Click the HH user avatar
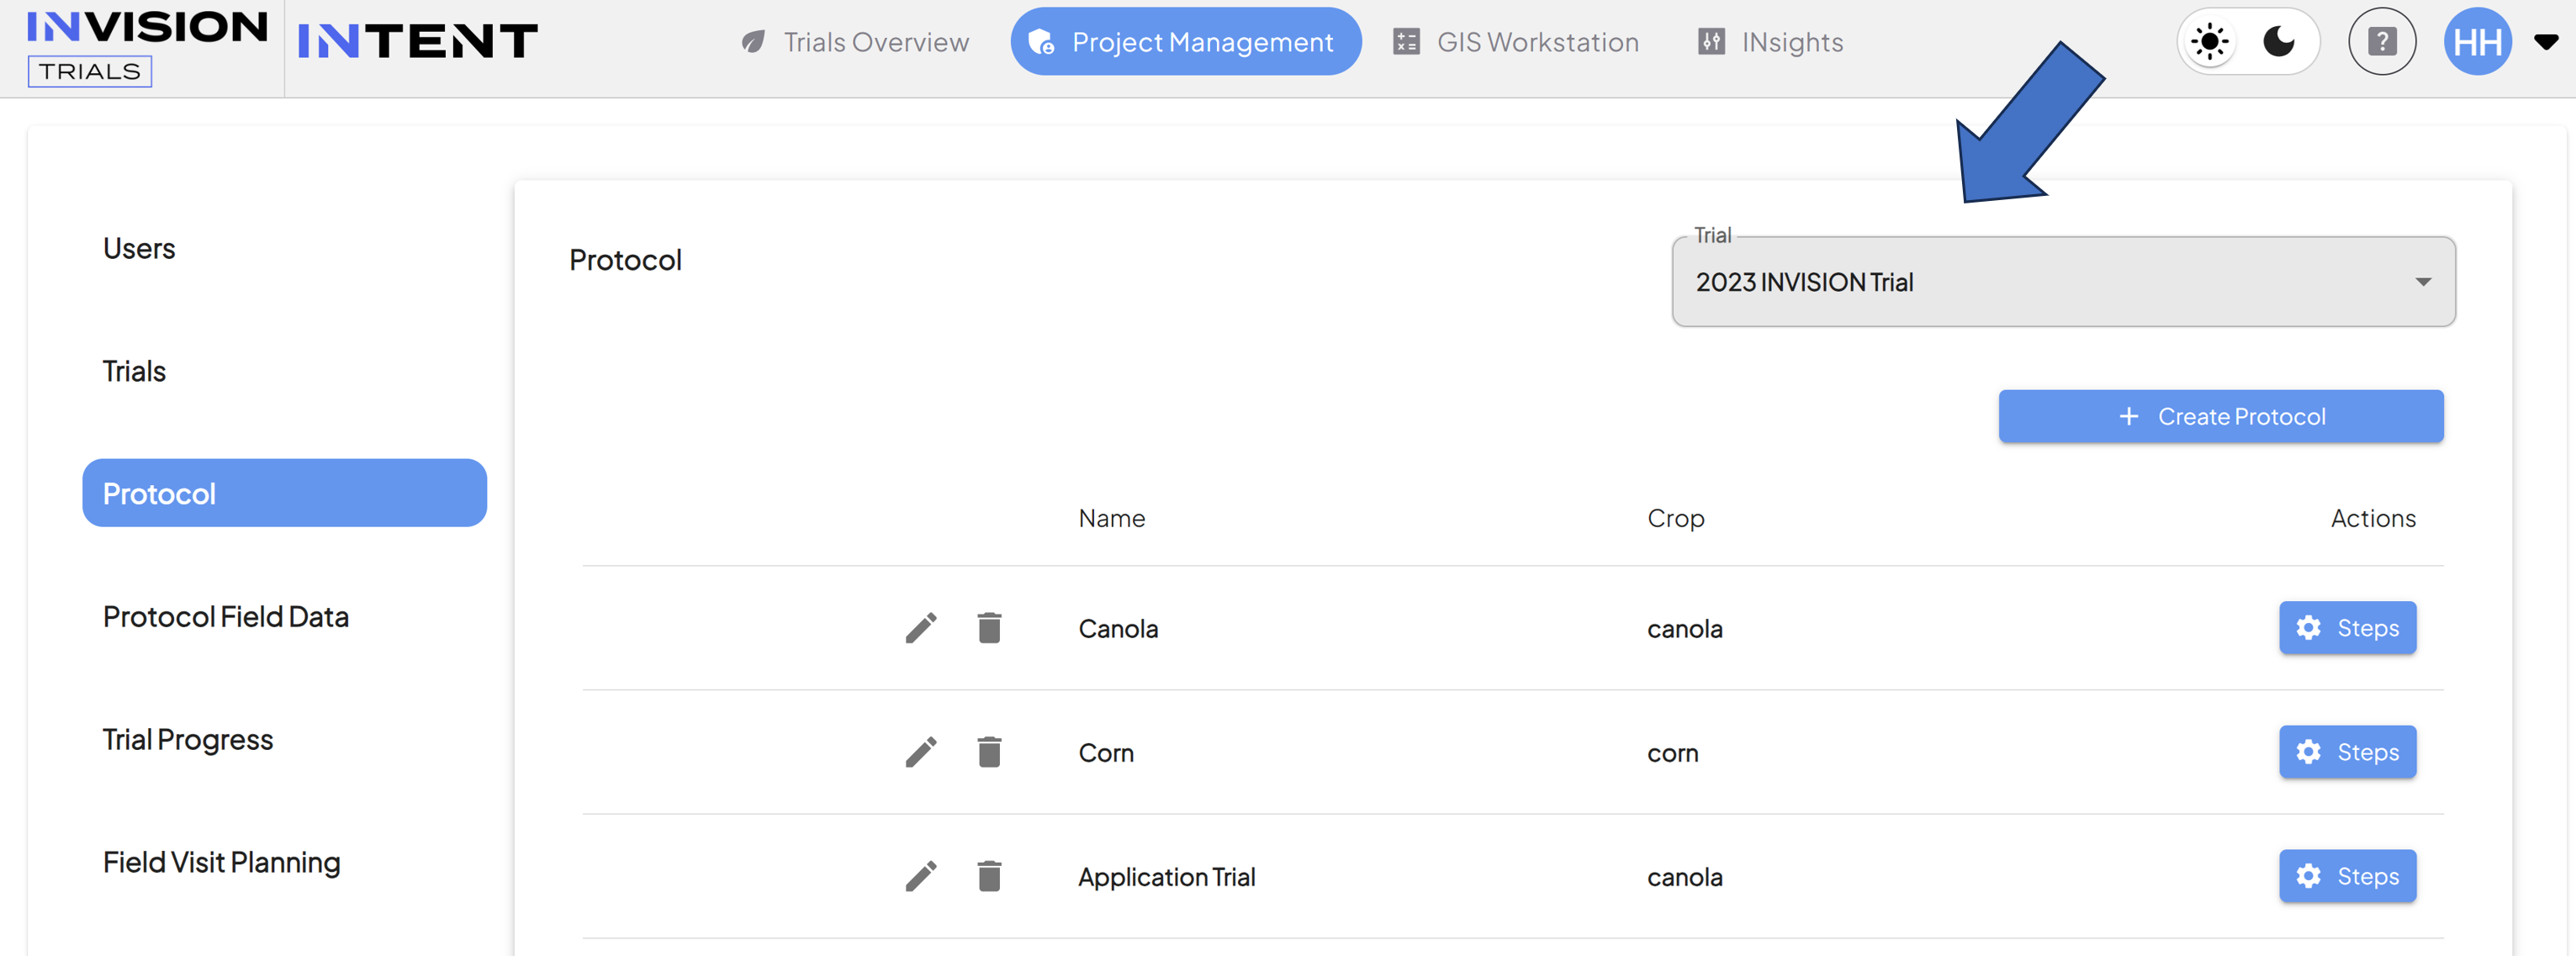2576x966 pixels. 2477,42
